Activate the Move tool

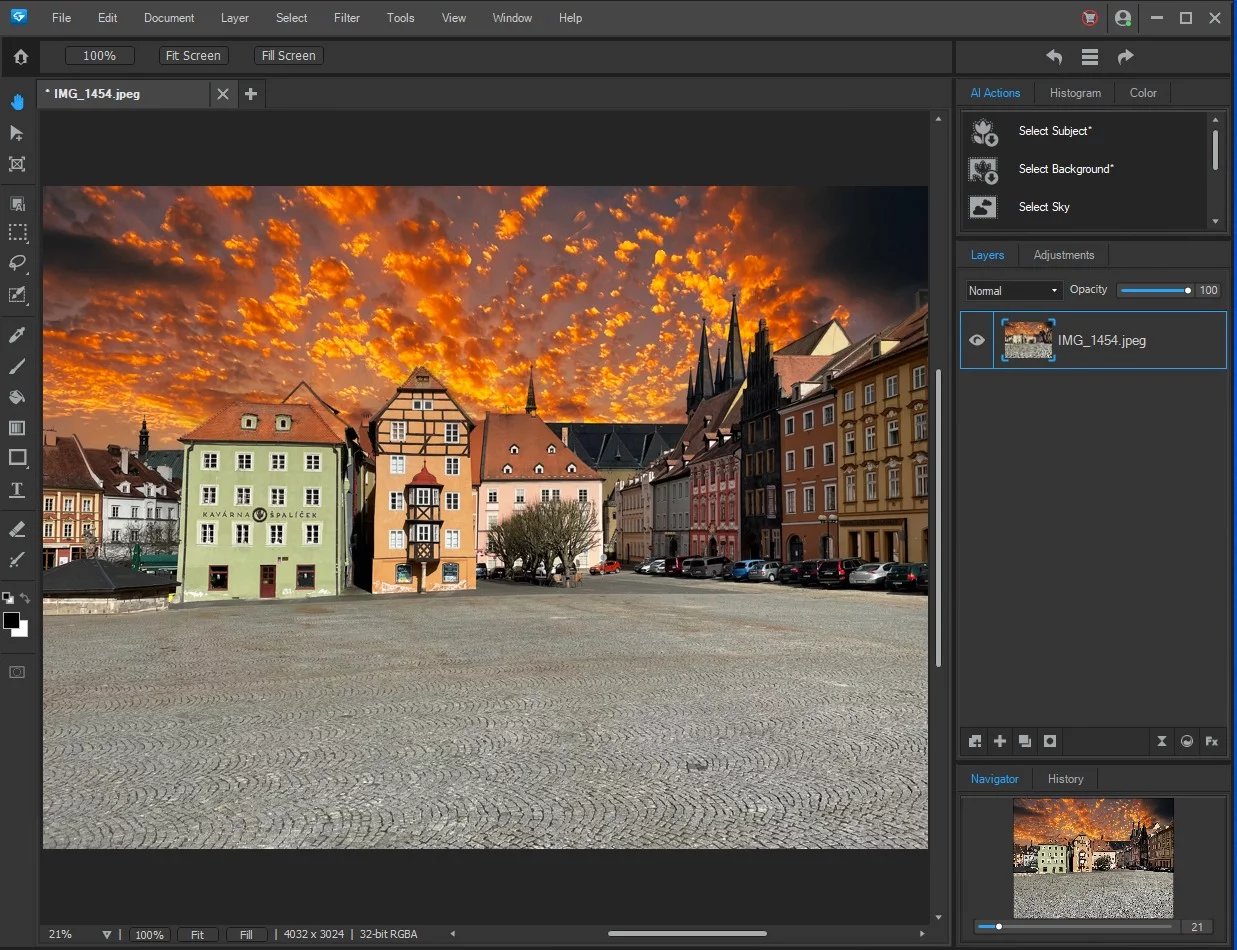(x=17, y=132)
